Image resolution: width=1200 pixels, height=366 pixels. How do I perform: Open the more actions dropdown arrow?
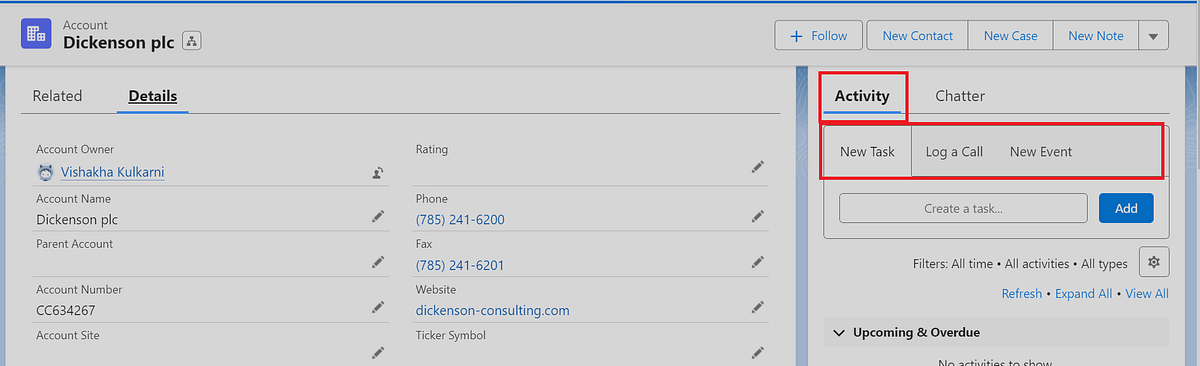[x=1153, y=36]
